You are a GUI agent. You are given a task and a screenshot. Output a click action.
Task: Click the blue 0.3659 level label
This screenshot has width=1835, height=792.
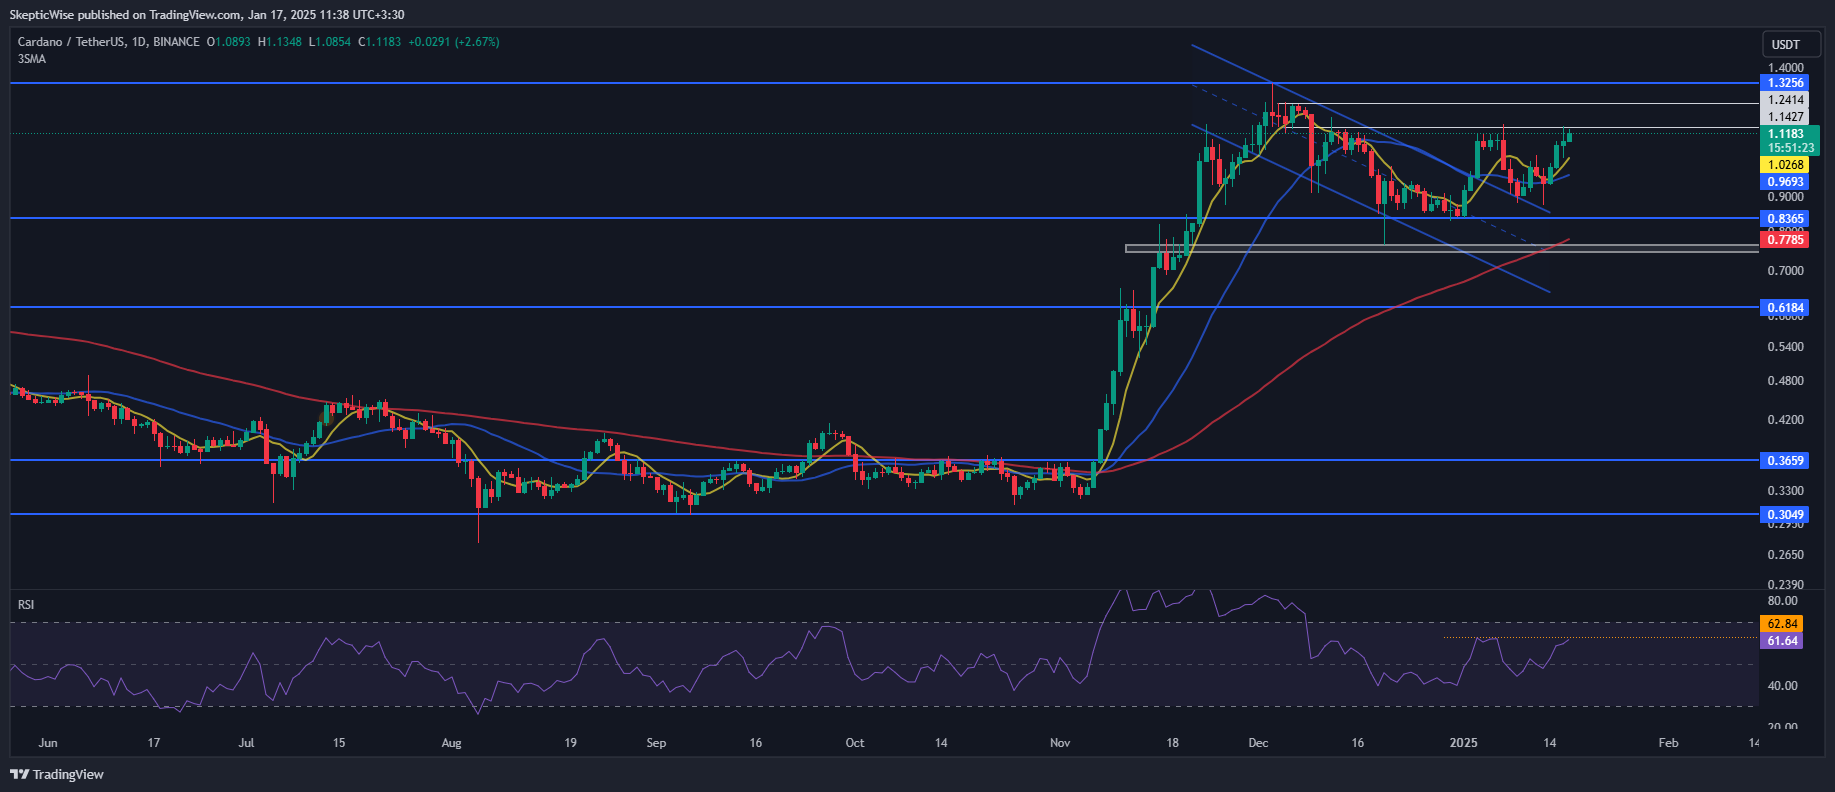(1786, 461)
